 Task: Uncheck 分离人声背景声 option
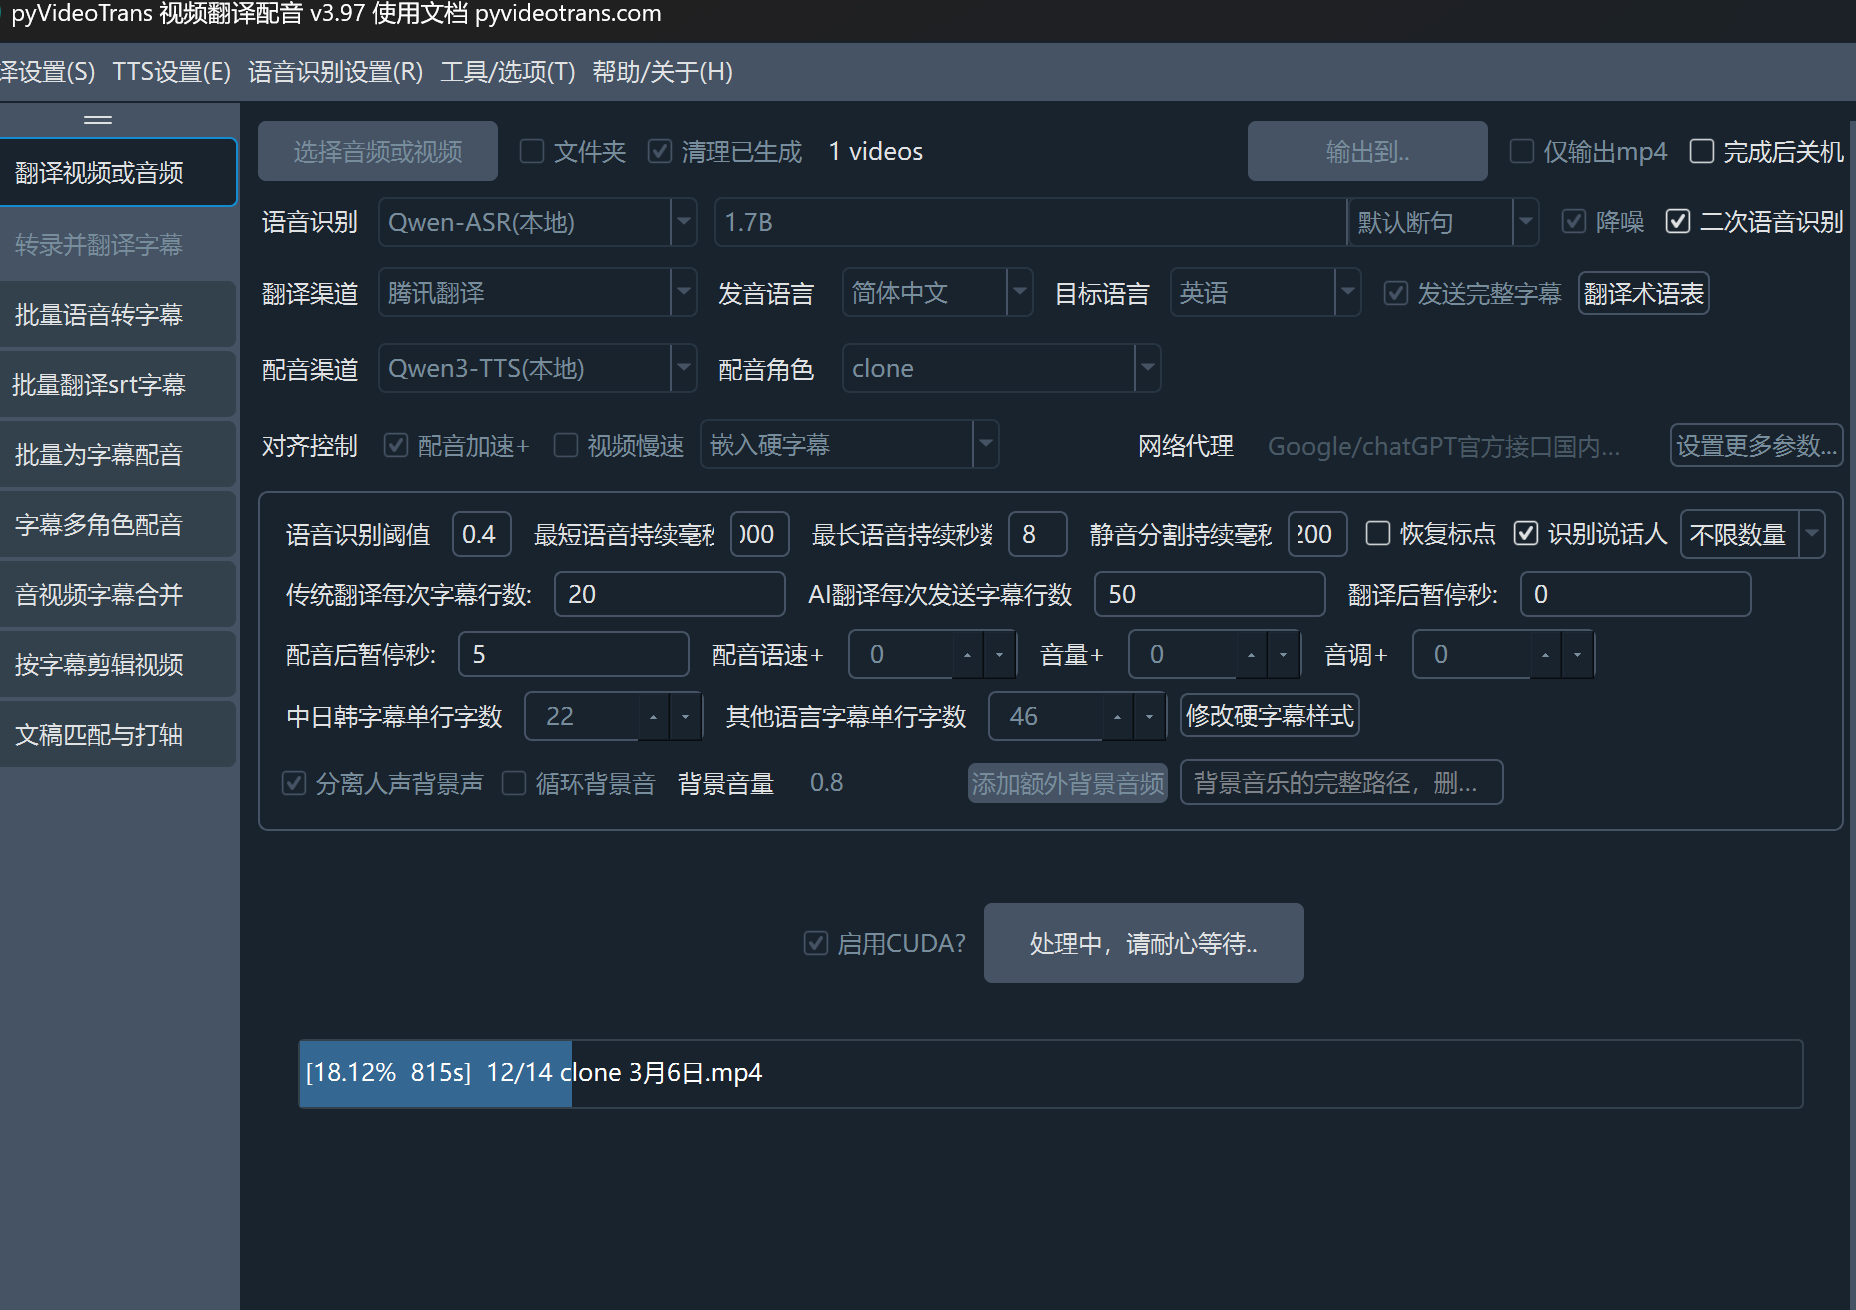point(293,783)
